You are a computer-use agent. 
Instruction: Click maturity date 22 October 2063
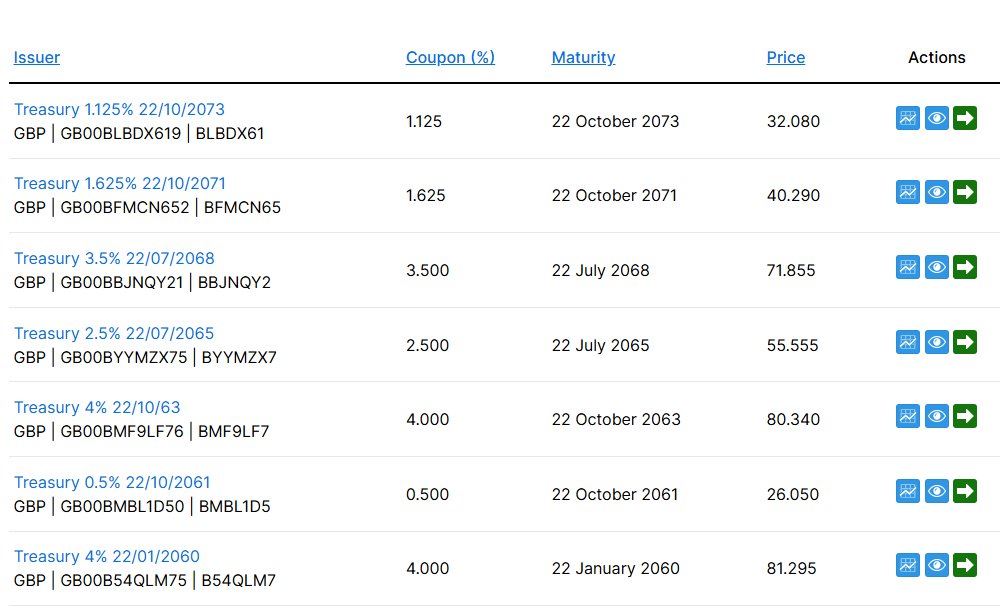(616, 419)
